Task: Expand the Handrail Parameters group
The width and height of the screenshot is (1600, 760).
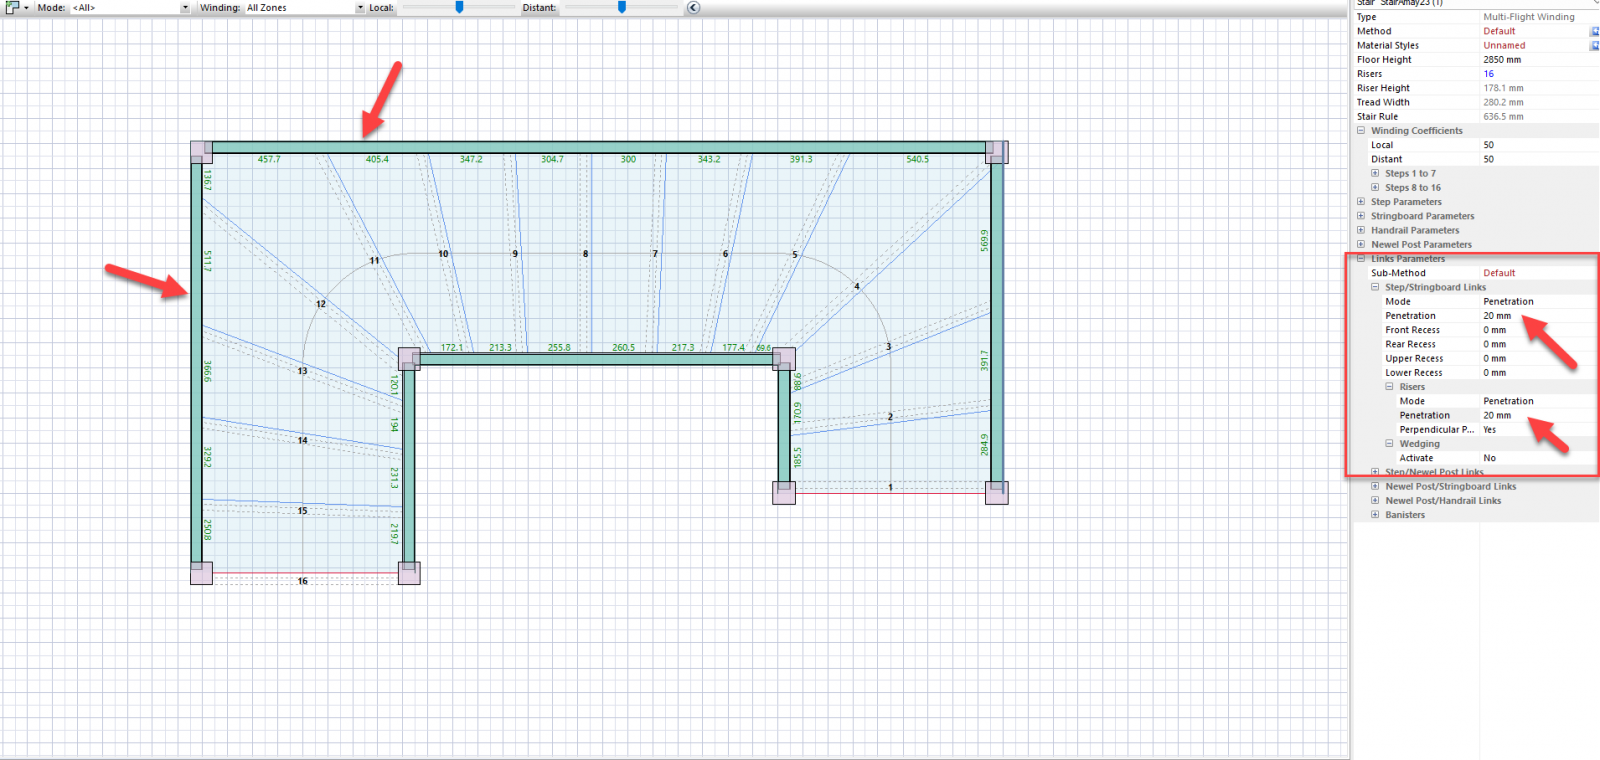Action: 1361,230
